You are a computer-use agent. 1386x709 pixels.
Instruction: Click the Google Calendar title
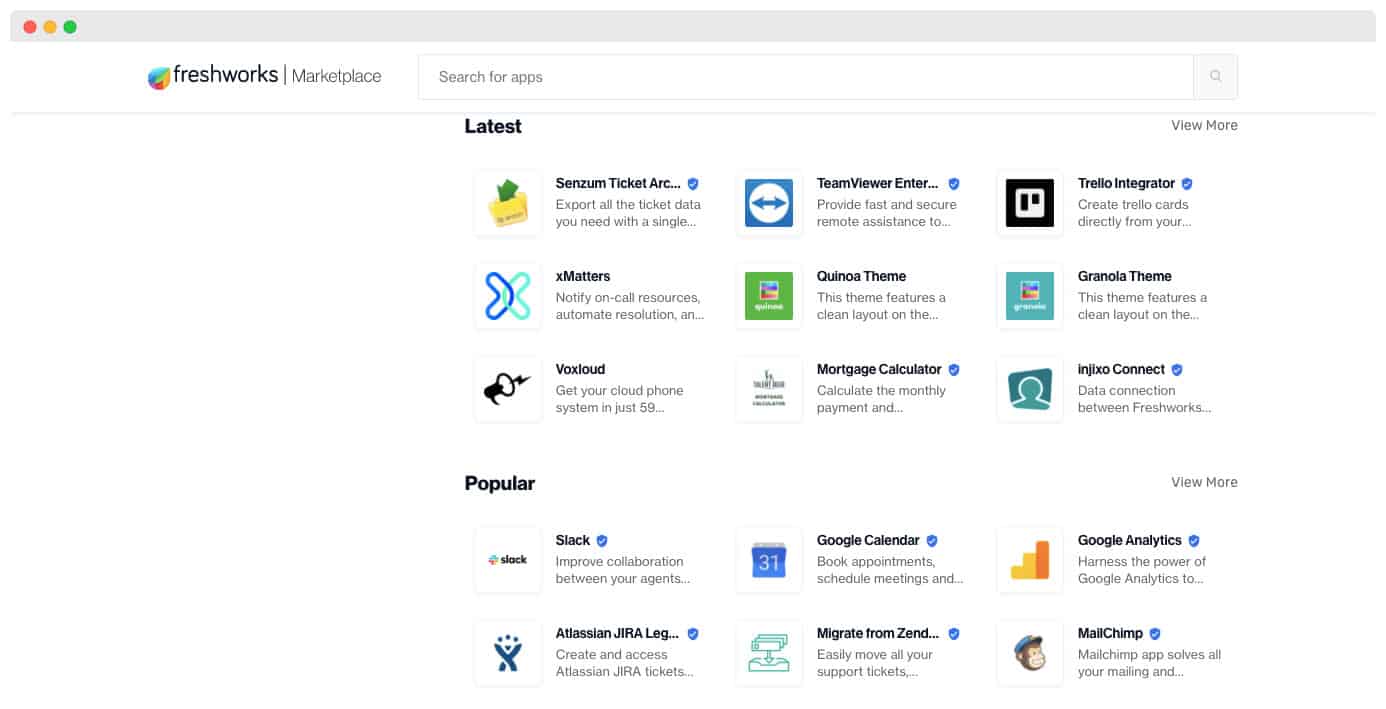point(868,540)
